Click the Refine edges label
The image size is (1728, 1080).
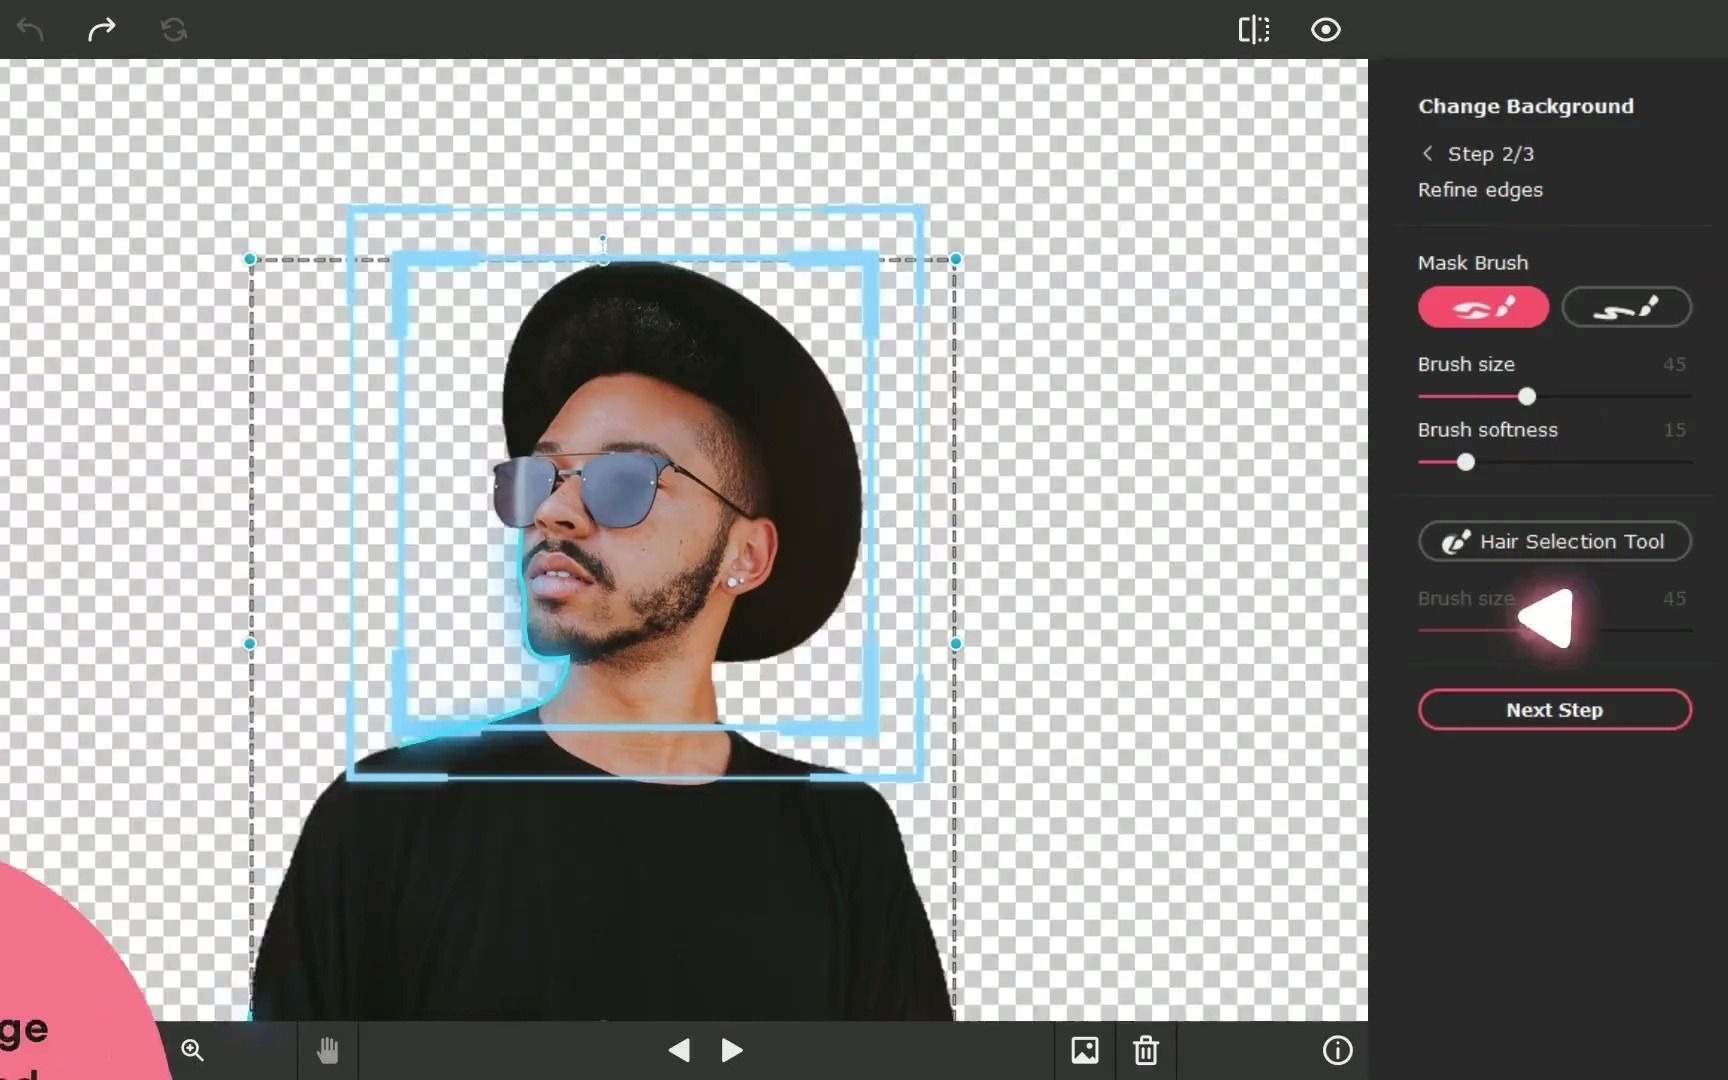pos(1480,190)
